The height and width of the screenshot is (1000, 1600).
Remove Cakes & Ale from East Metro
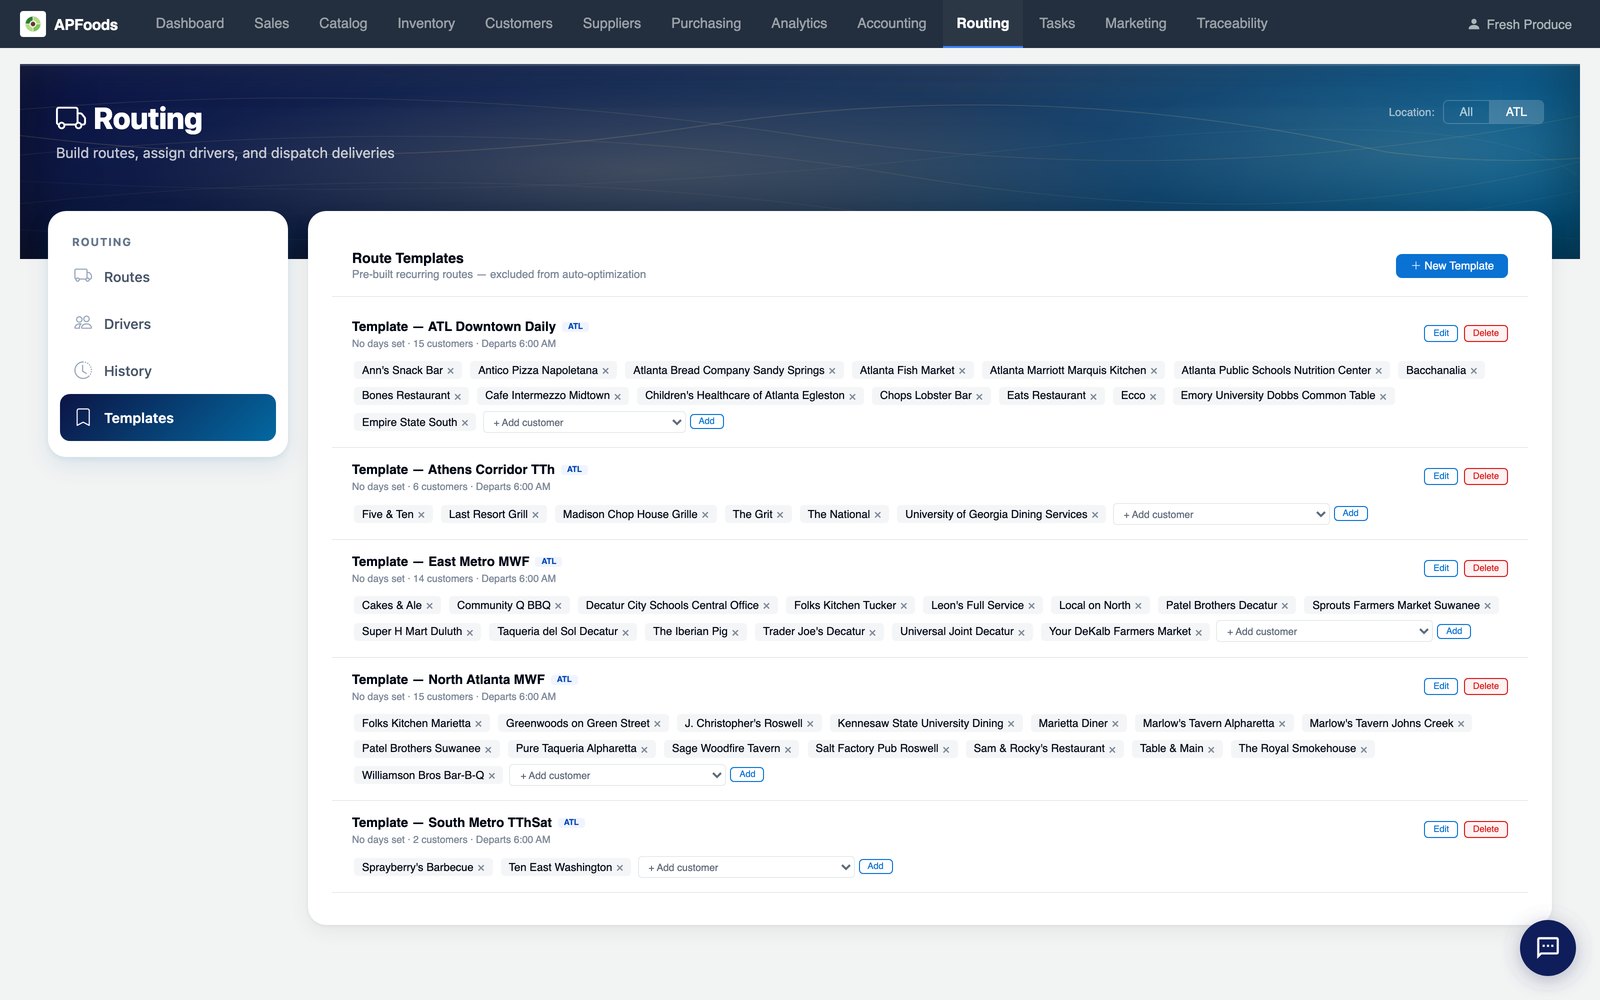pos(430,606)
